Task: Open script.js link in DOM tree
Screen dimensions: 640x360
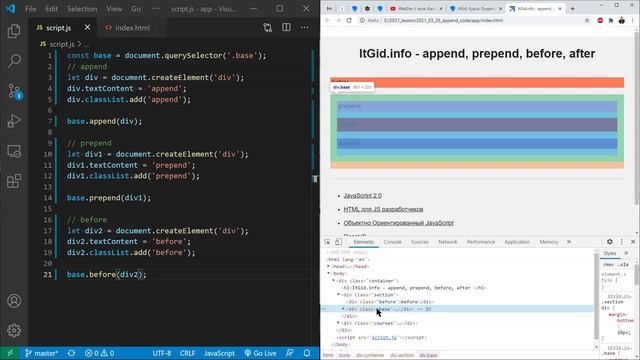Action: (x=384, y=338)
